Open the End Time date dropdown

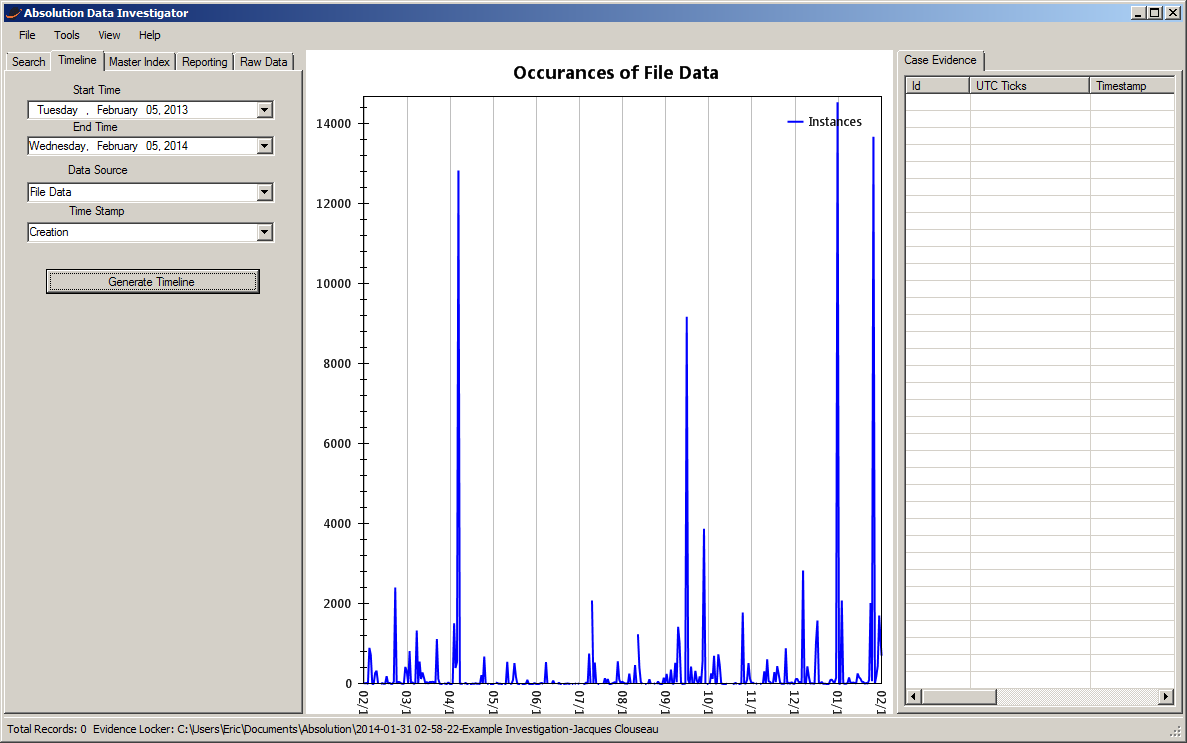(266, 145)
